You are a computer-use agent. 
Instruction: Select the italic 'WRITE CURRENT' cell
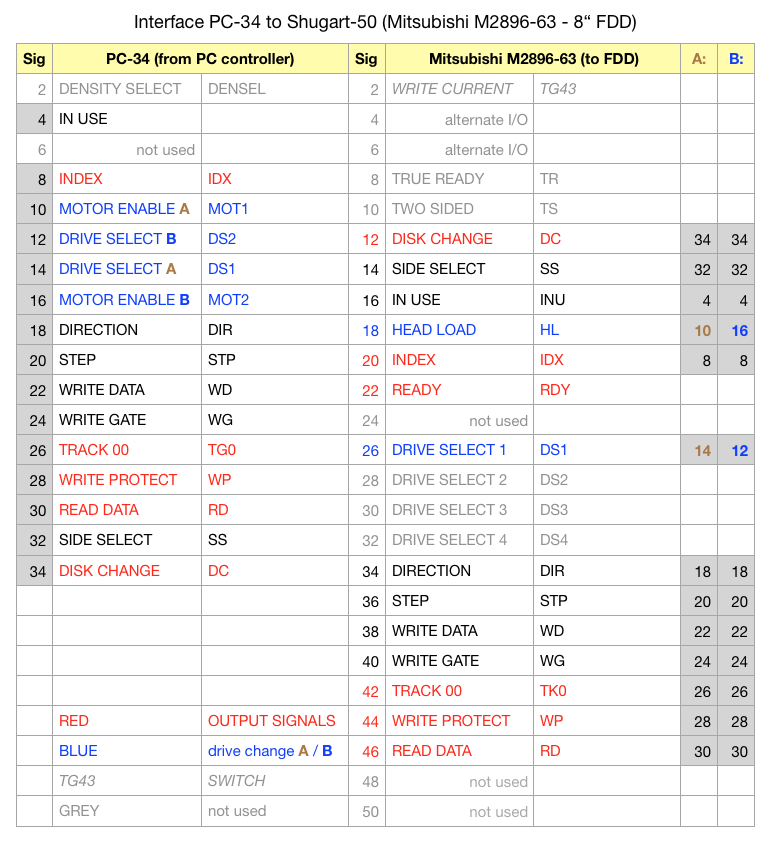point(459,88)
